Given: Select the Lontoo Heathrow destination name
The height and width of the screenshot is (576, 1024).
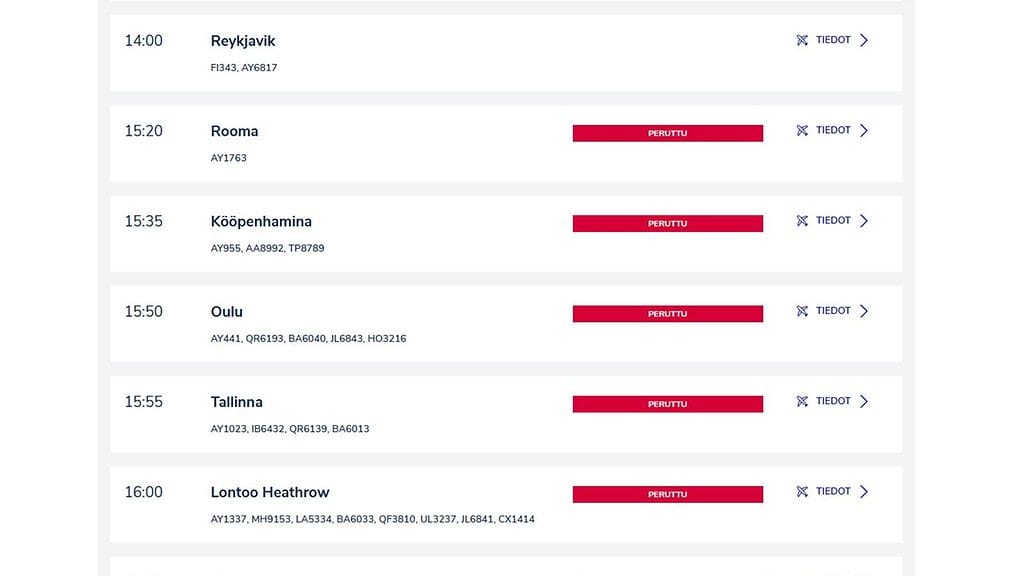Looking at the screenshot, I should click(270, 492).
